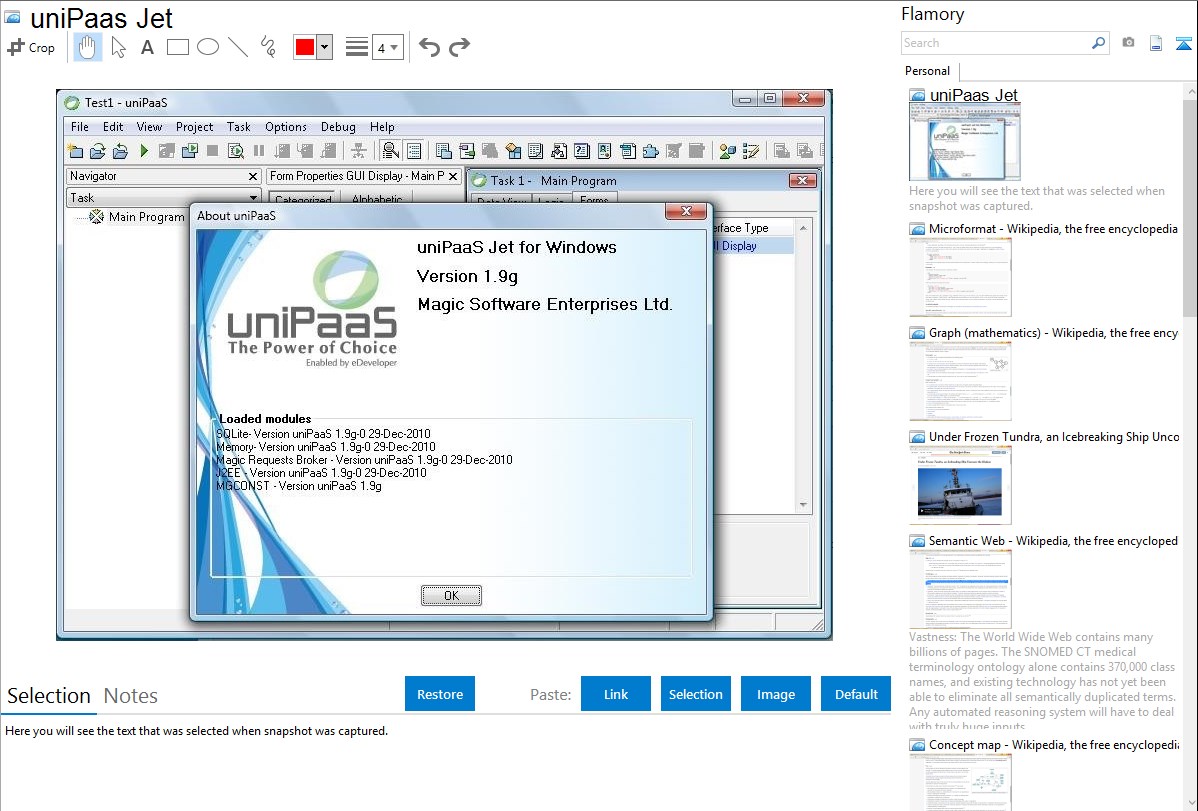Select the straight line tool
This screenshot has width=1198, height=811.
pyautogui.click(x=238, y=47)
